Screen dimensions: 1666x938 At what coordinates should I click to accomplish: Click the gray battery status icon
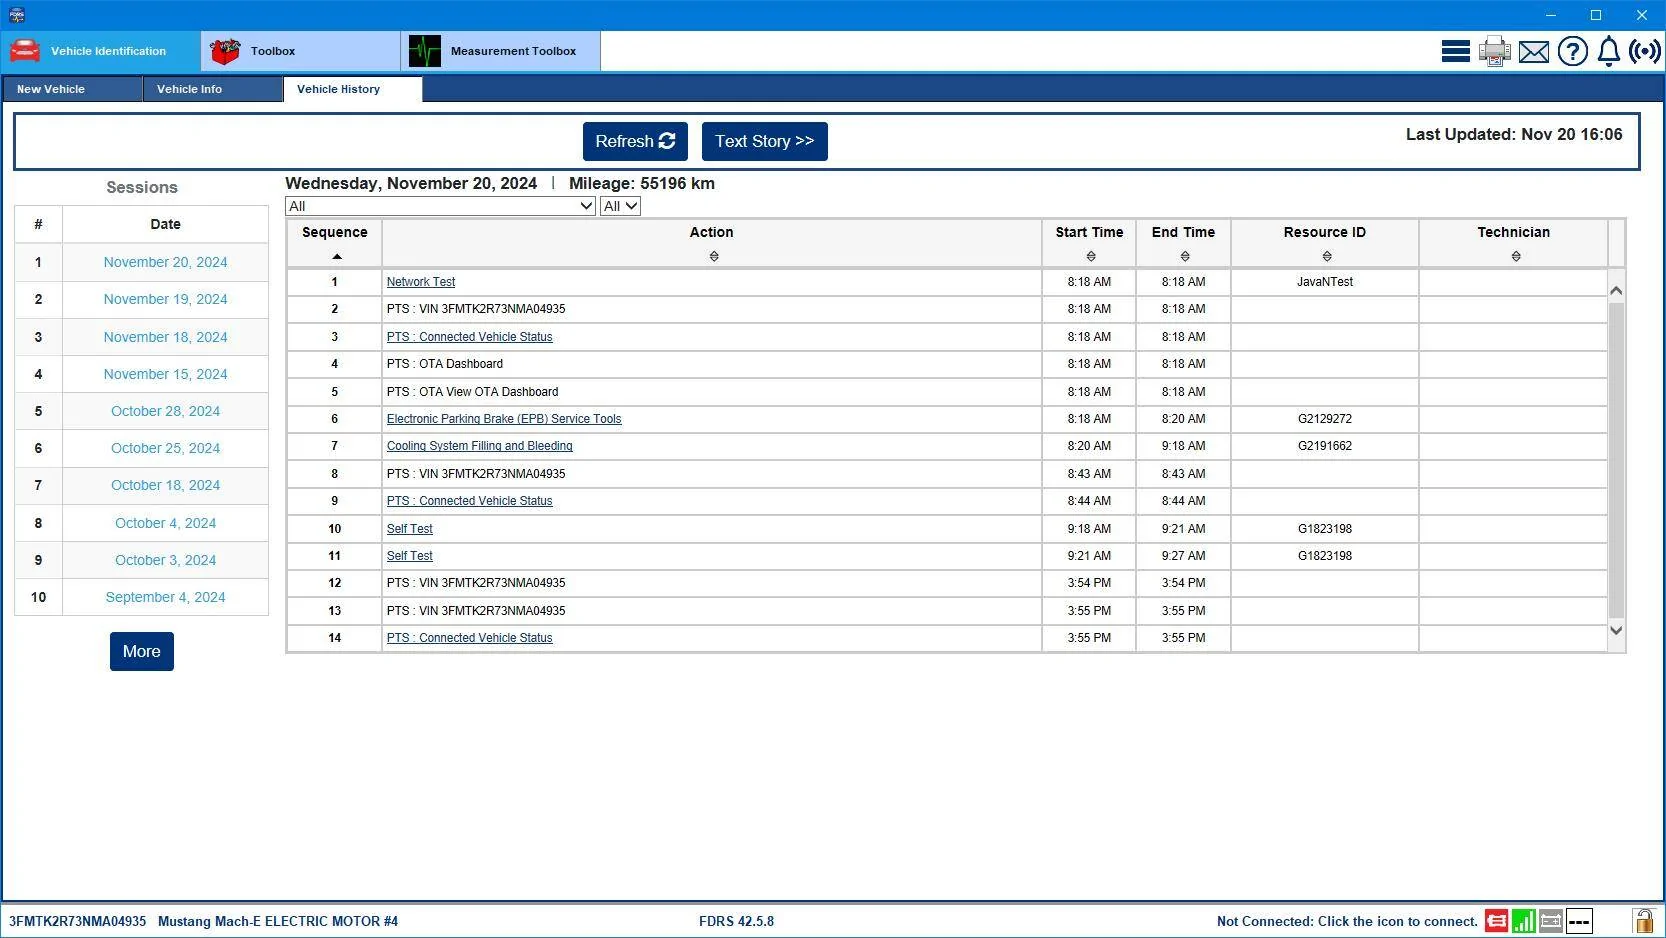click(1551, 921)
